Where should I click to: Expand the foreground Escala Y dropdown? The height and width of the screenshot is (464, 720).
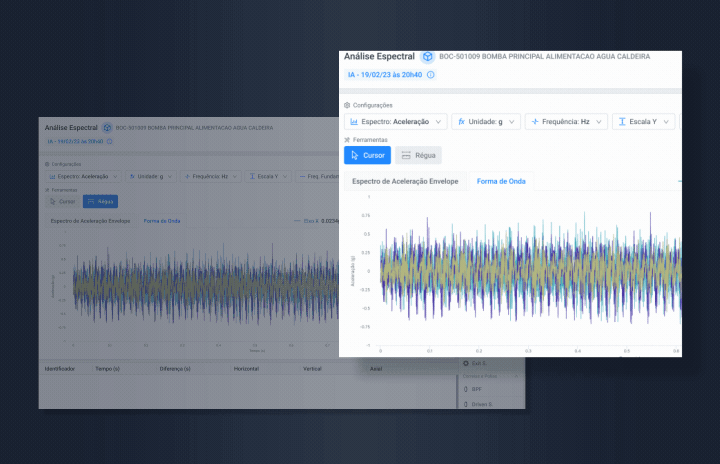644,121
